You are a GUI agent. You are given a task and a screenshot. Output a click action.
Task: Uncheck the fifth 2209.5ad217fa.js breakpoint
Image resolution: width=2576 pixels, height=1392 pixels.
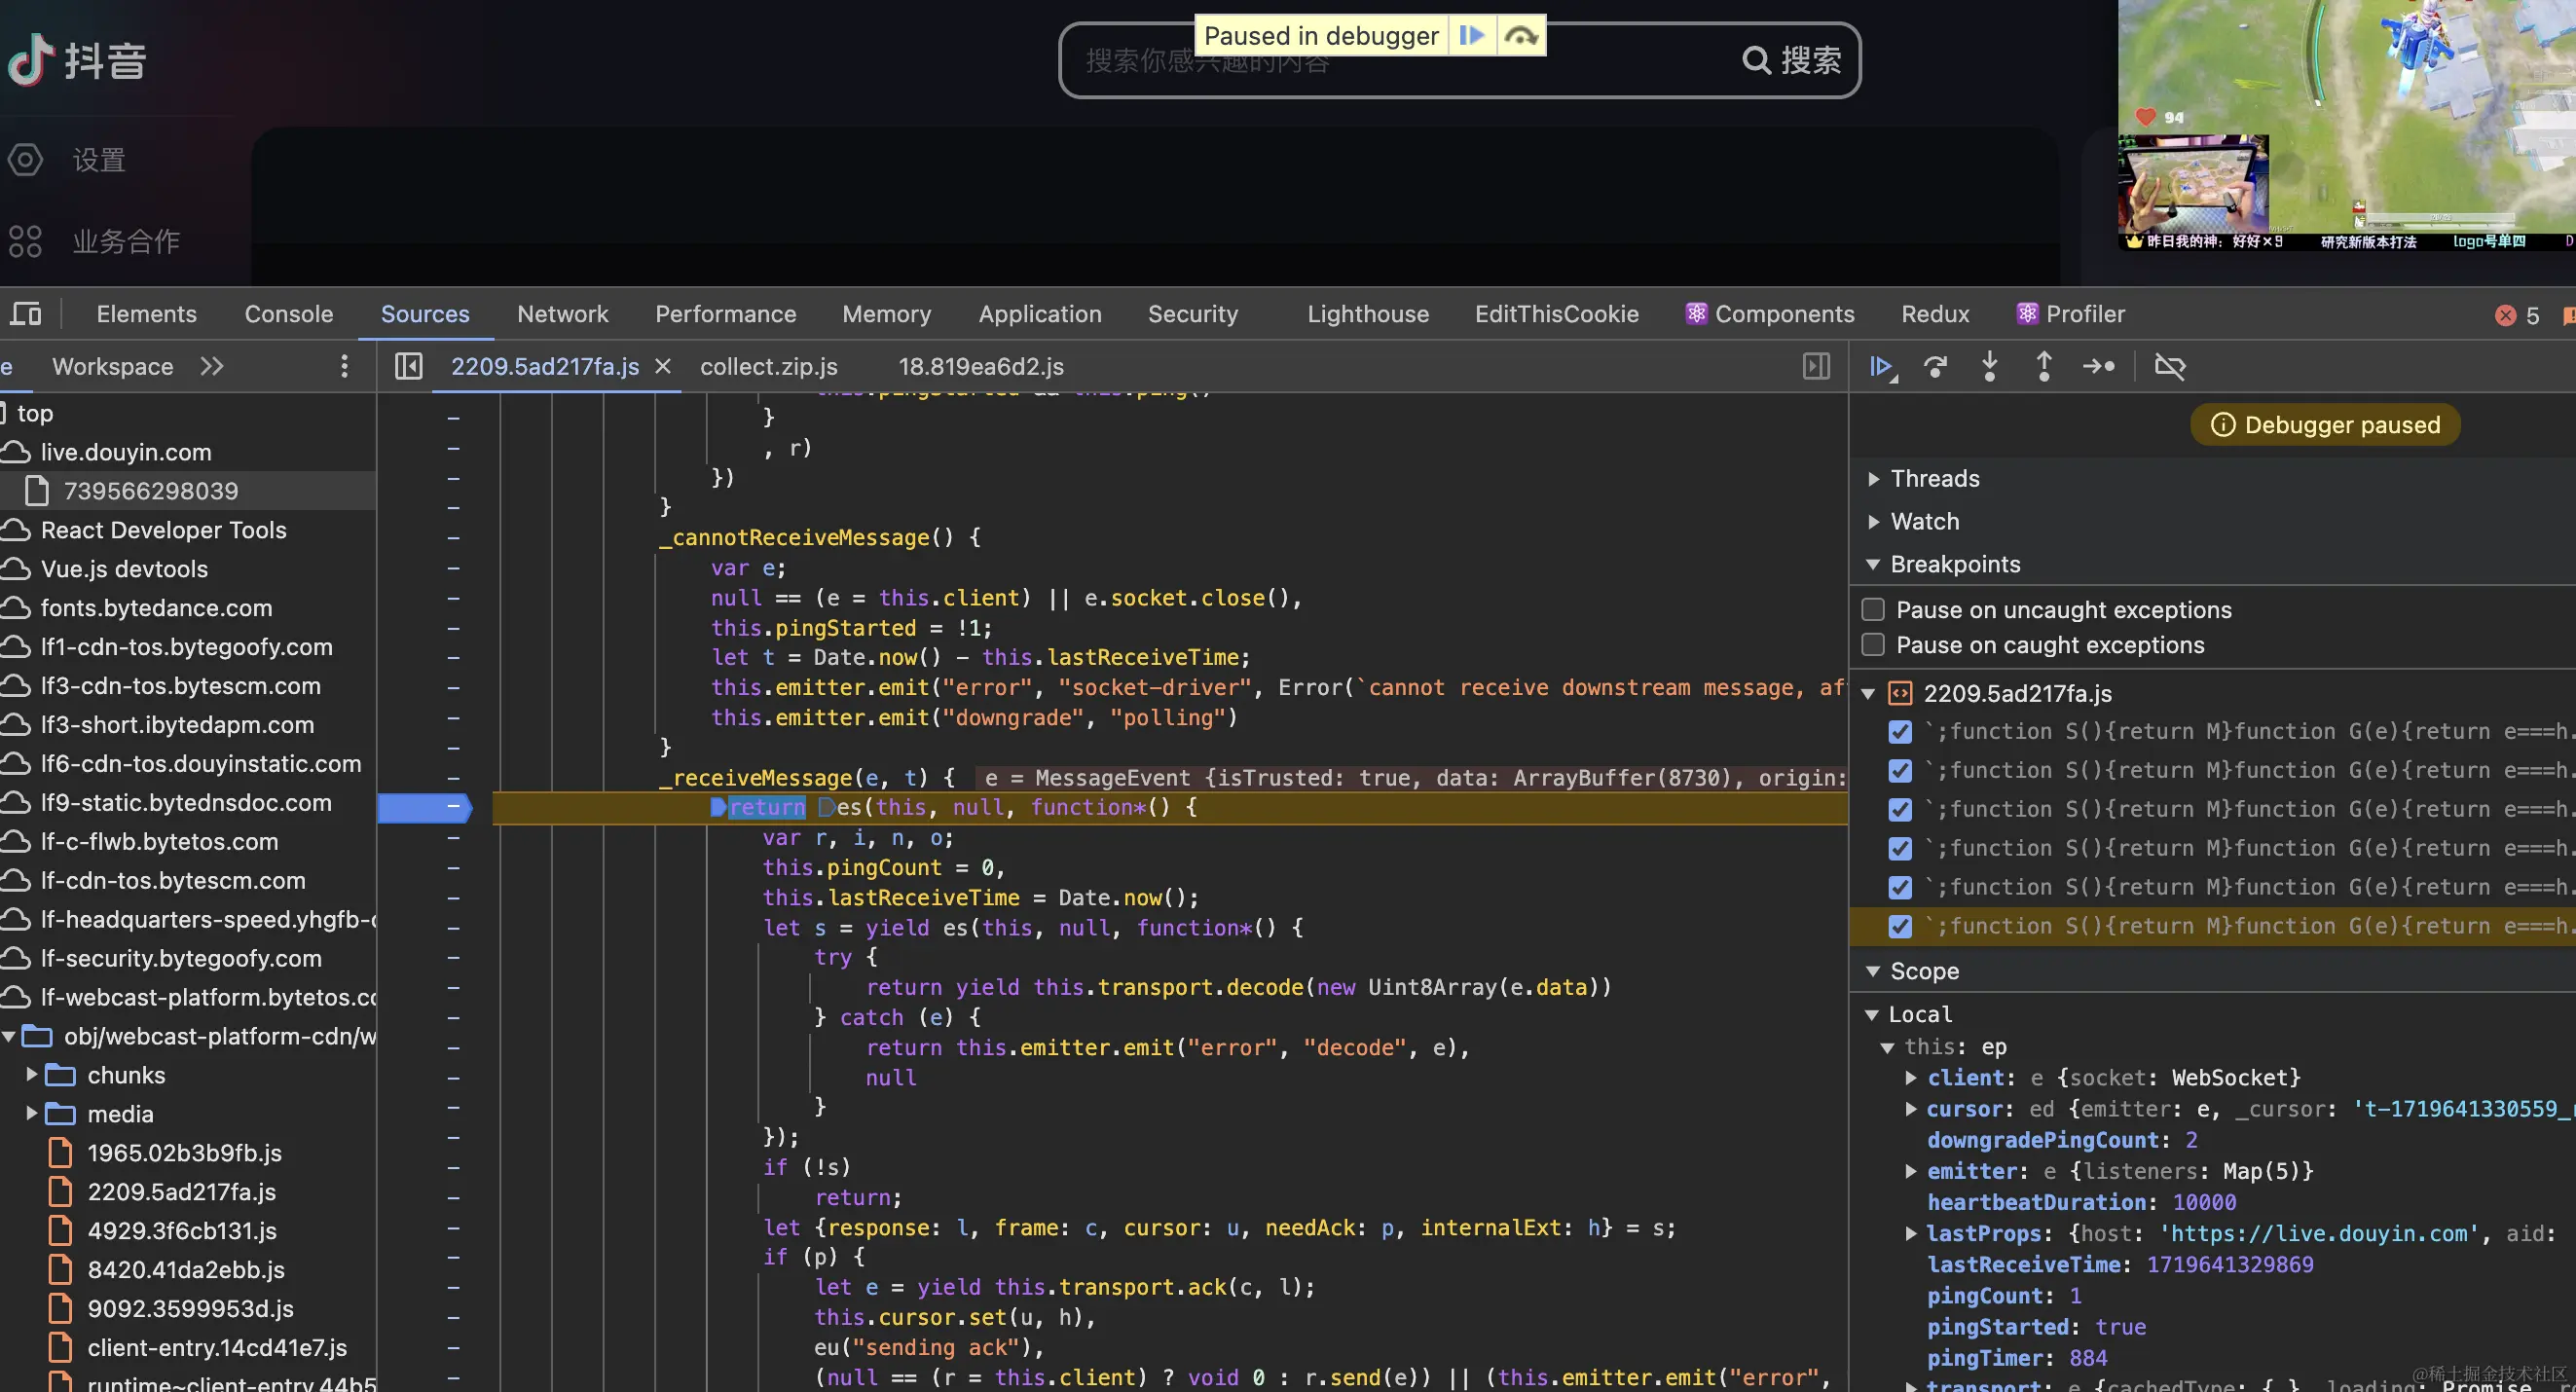pos(1900,888)
